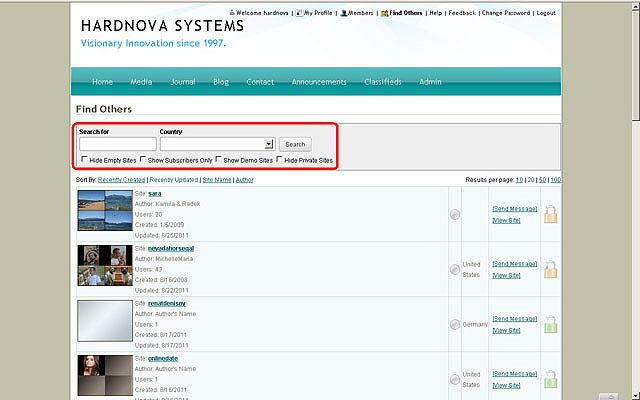Click the orange lock icon for sara

550,214
